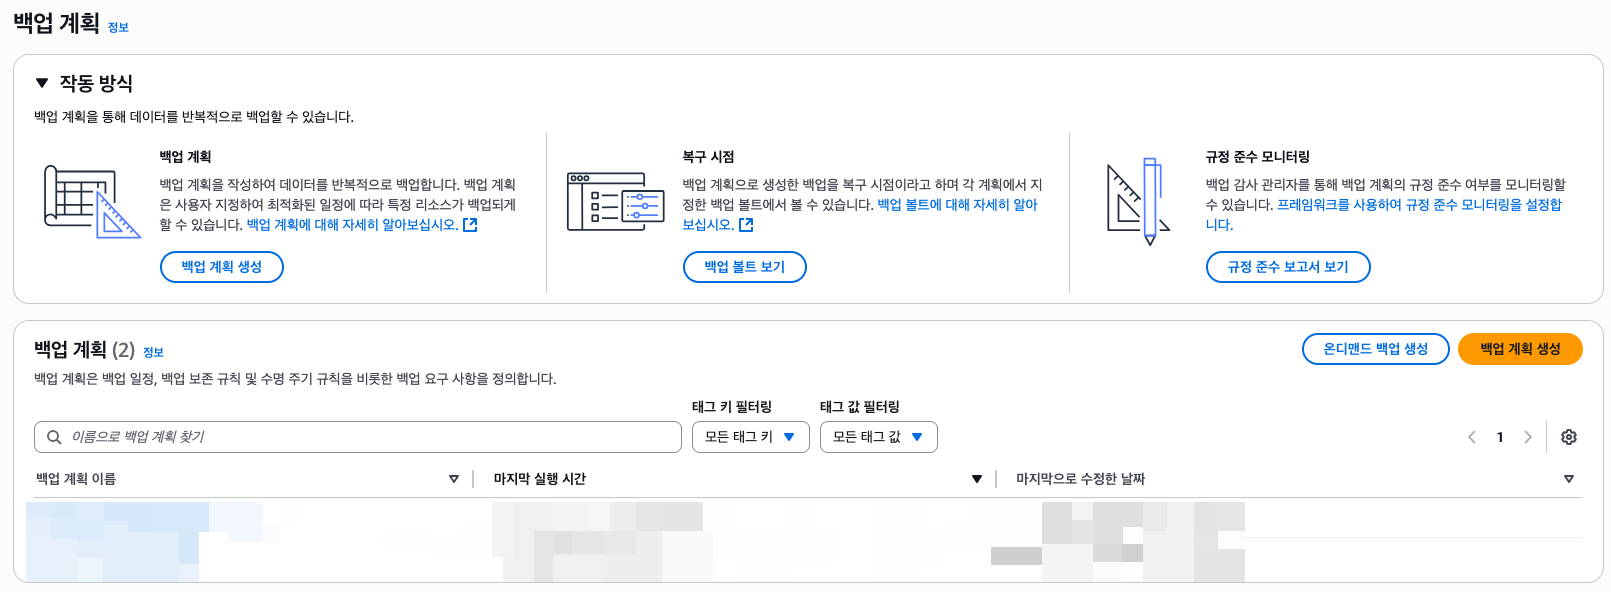The height and width of the screenshot is (592, 1611).
Task: Go to next page chevron
Action: pos(1527,437)
